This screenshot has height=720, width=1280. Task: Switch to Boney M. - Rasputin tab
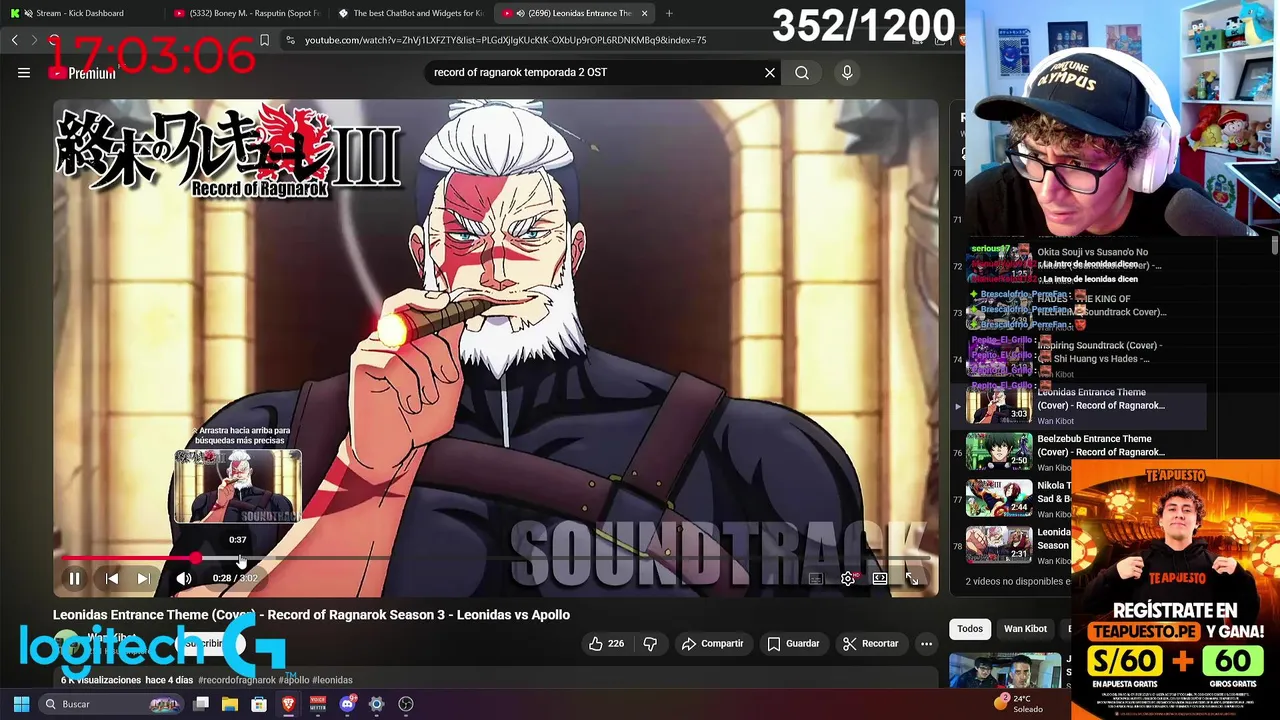click(246, 13)
